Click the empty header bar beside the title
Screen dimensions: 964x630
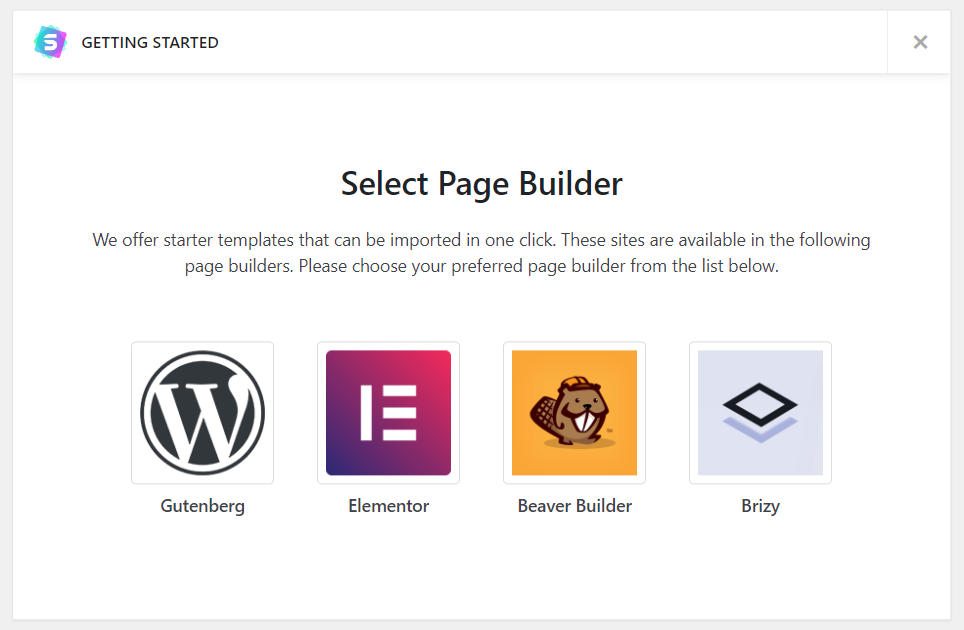553,42
